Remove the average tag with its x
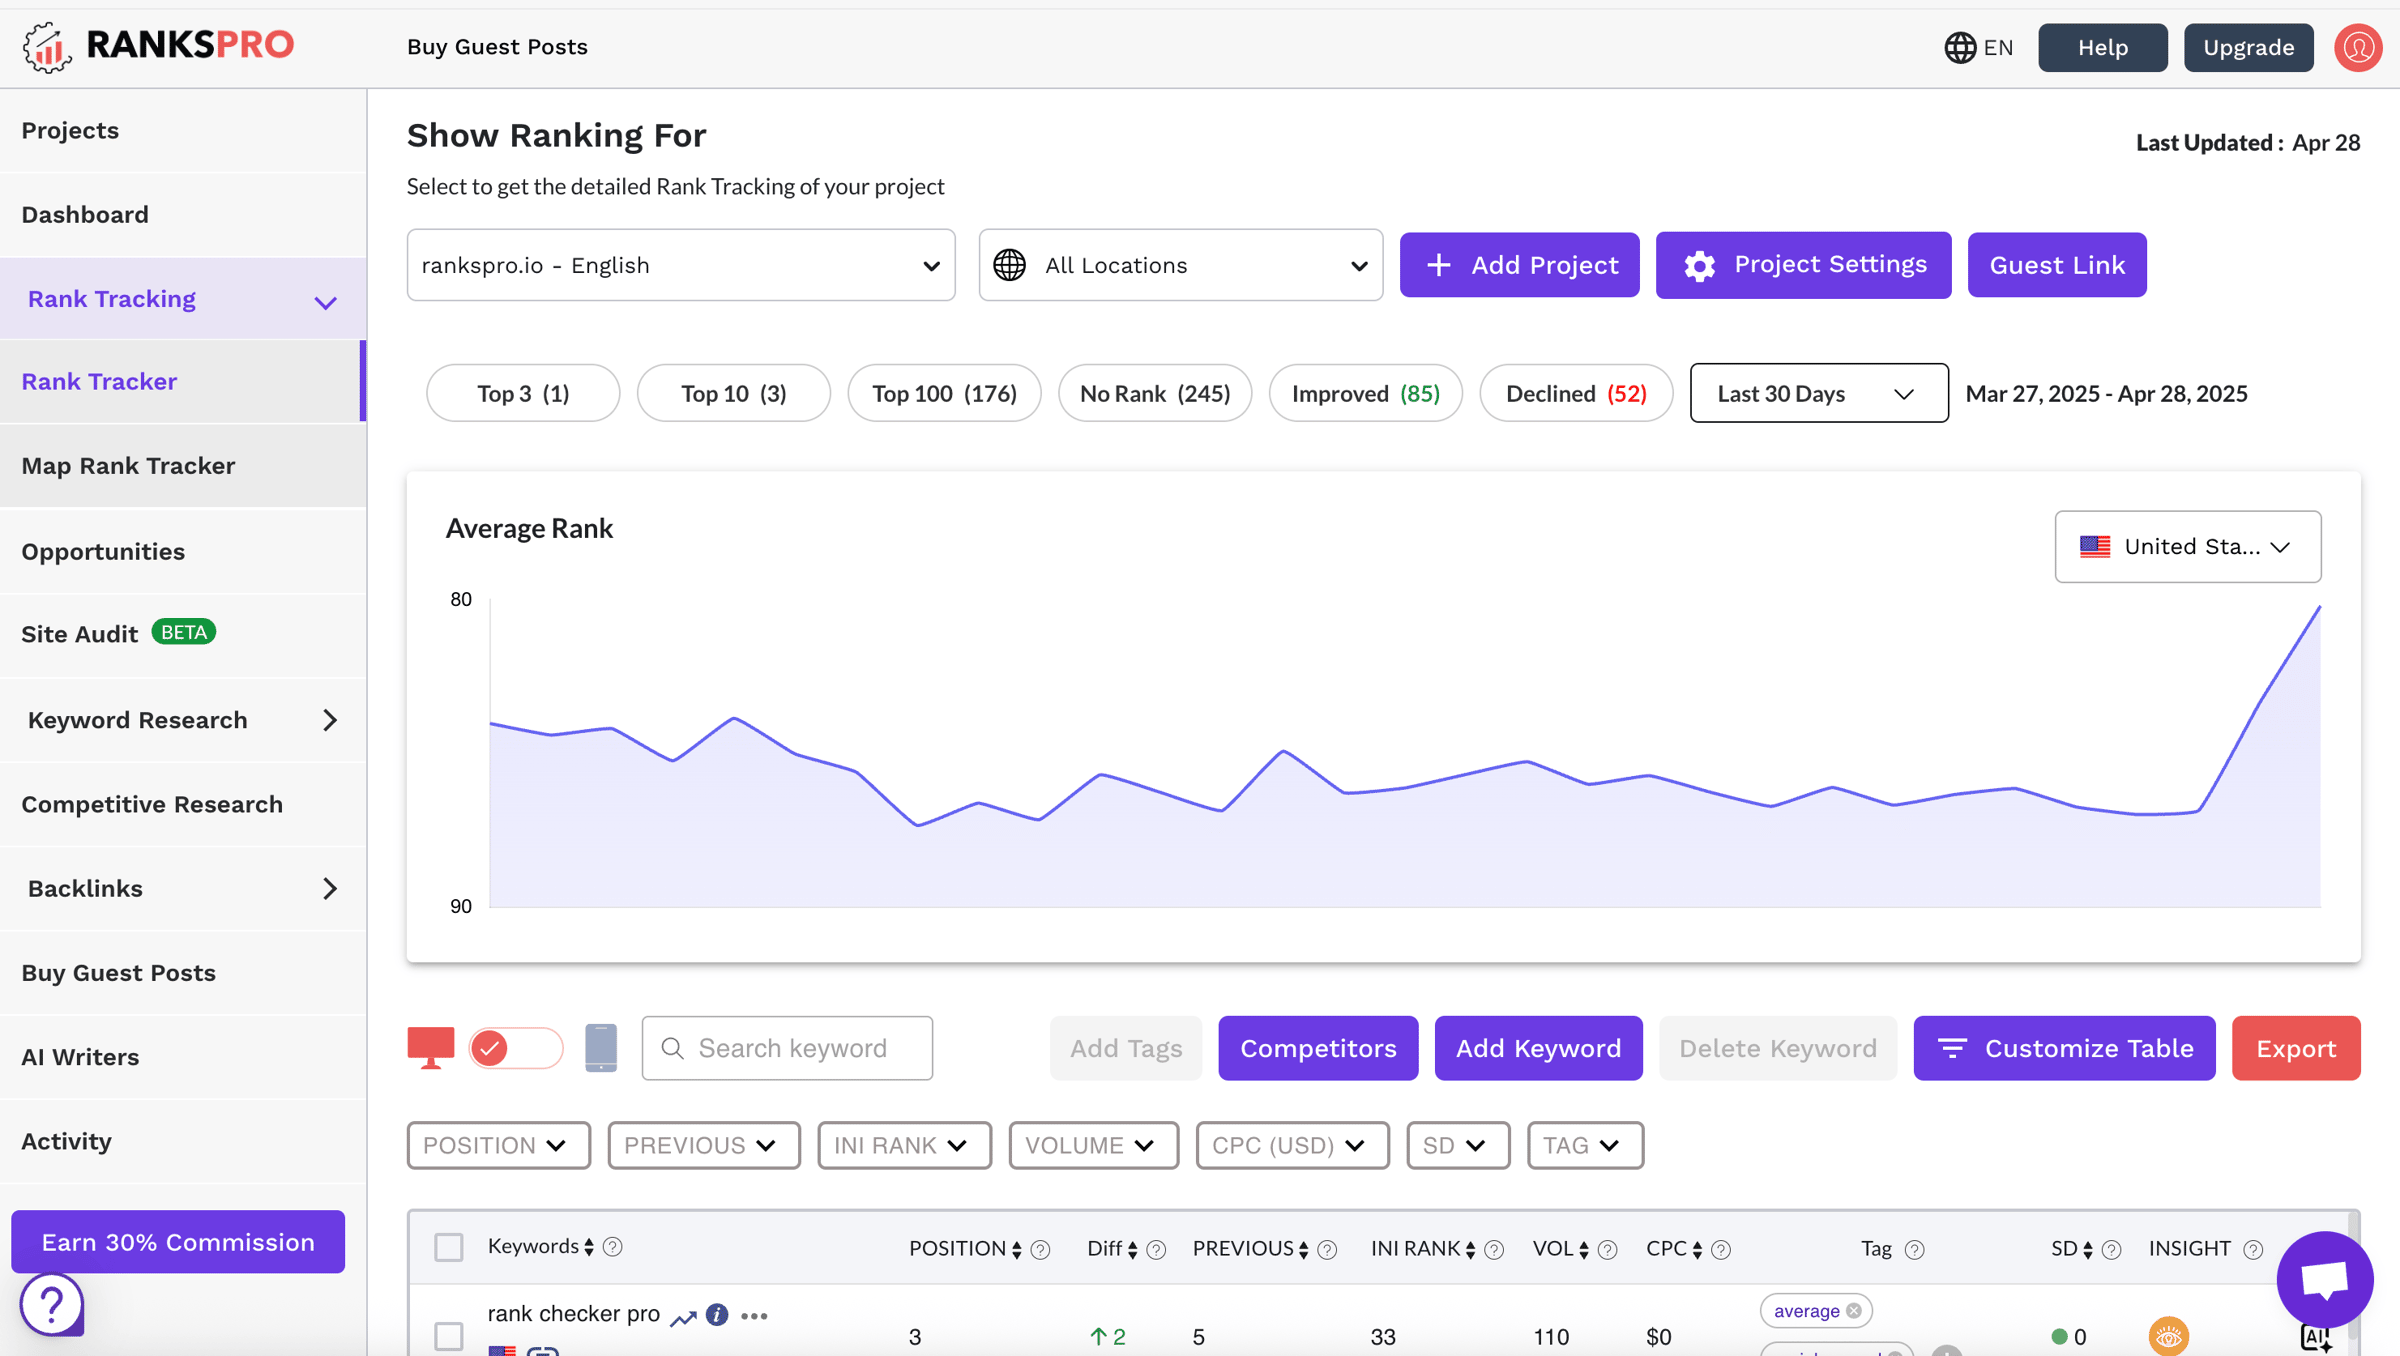Viewport: 2400px width, 1356px height. (x=1854, y=1310)
